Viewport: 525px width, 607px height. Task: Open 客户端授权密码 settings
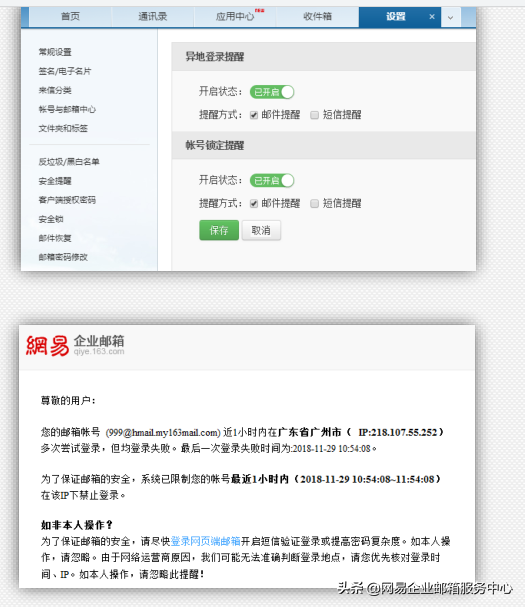coord(67,200)
